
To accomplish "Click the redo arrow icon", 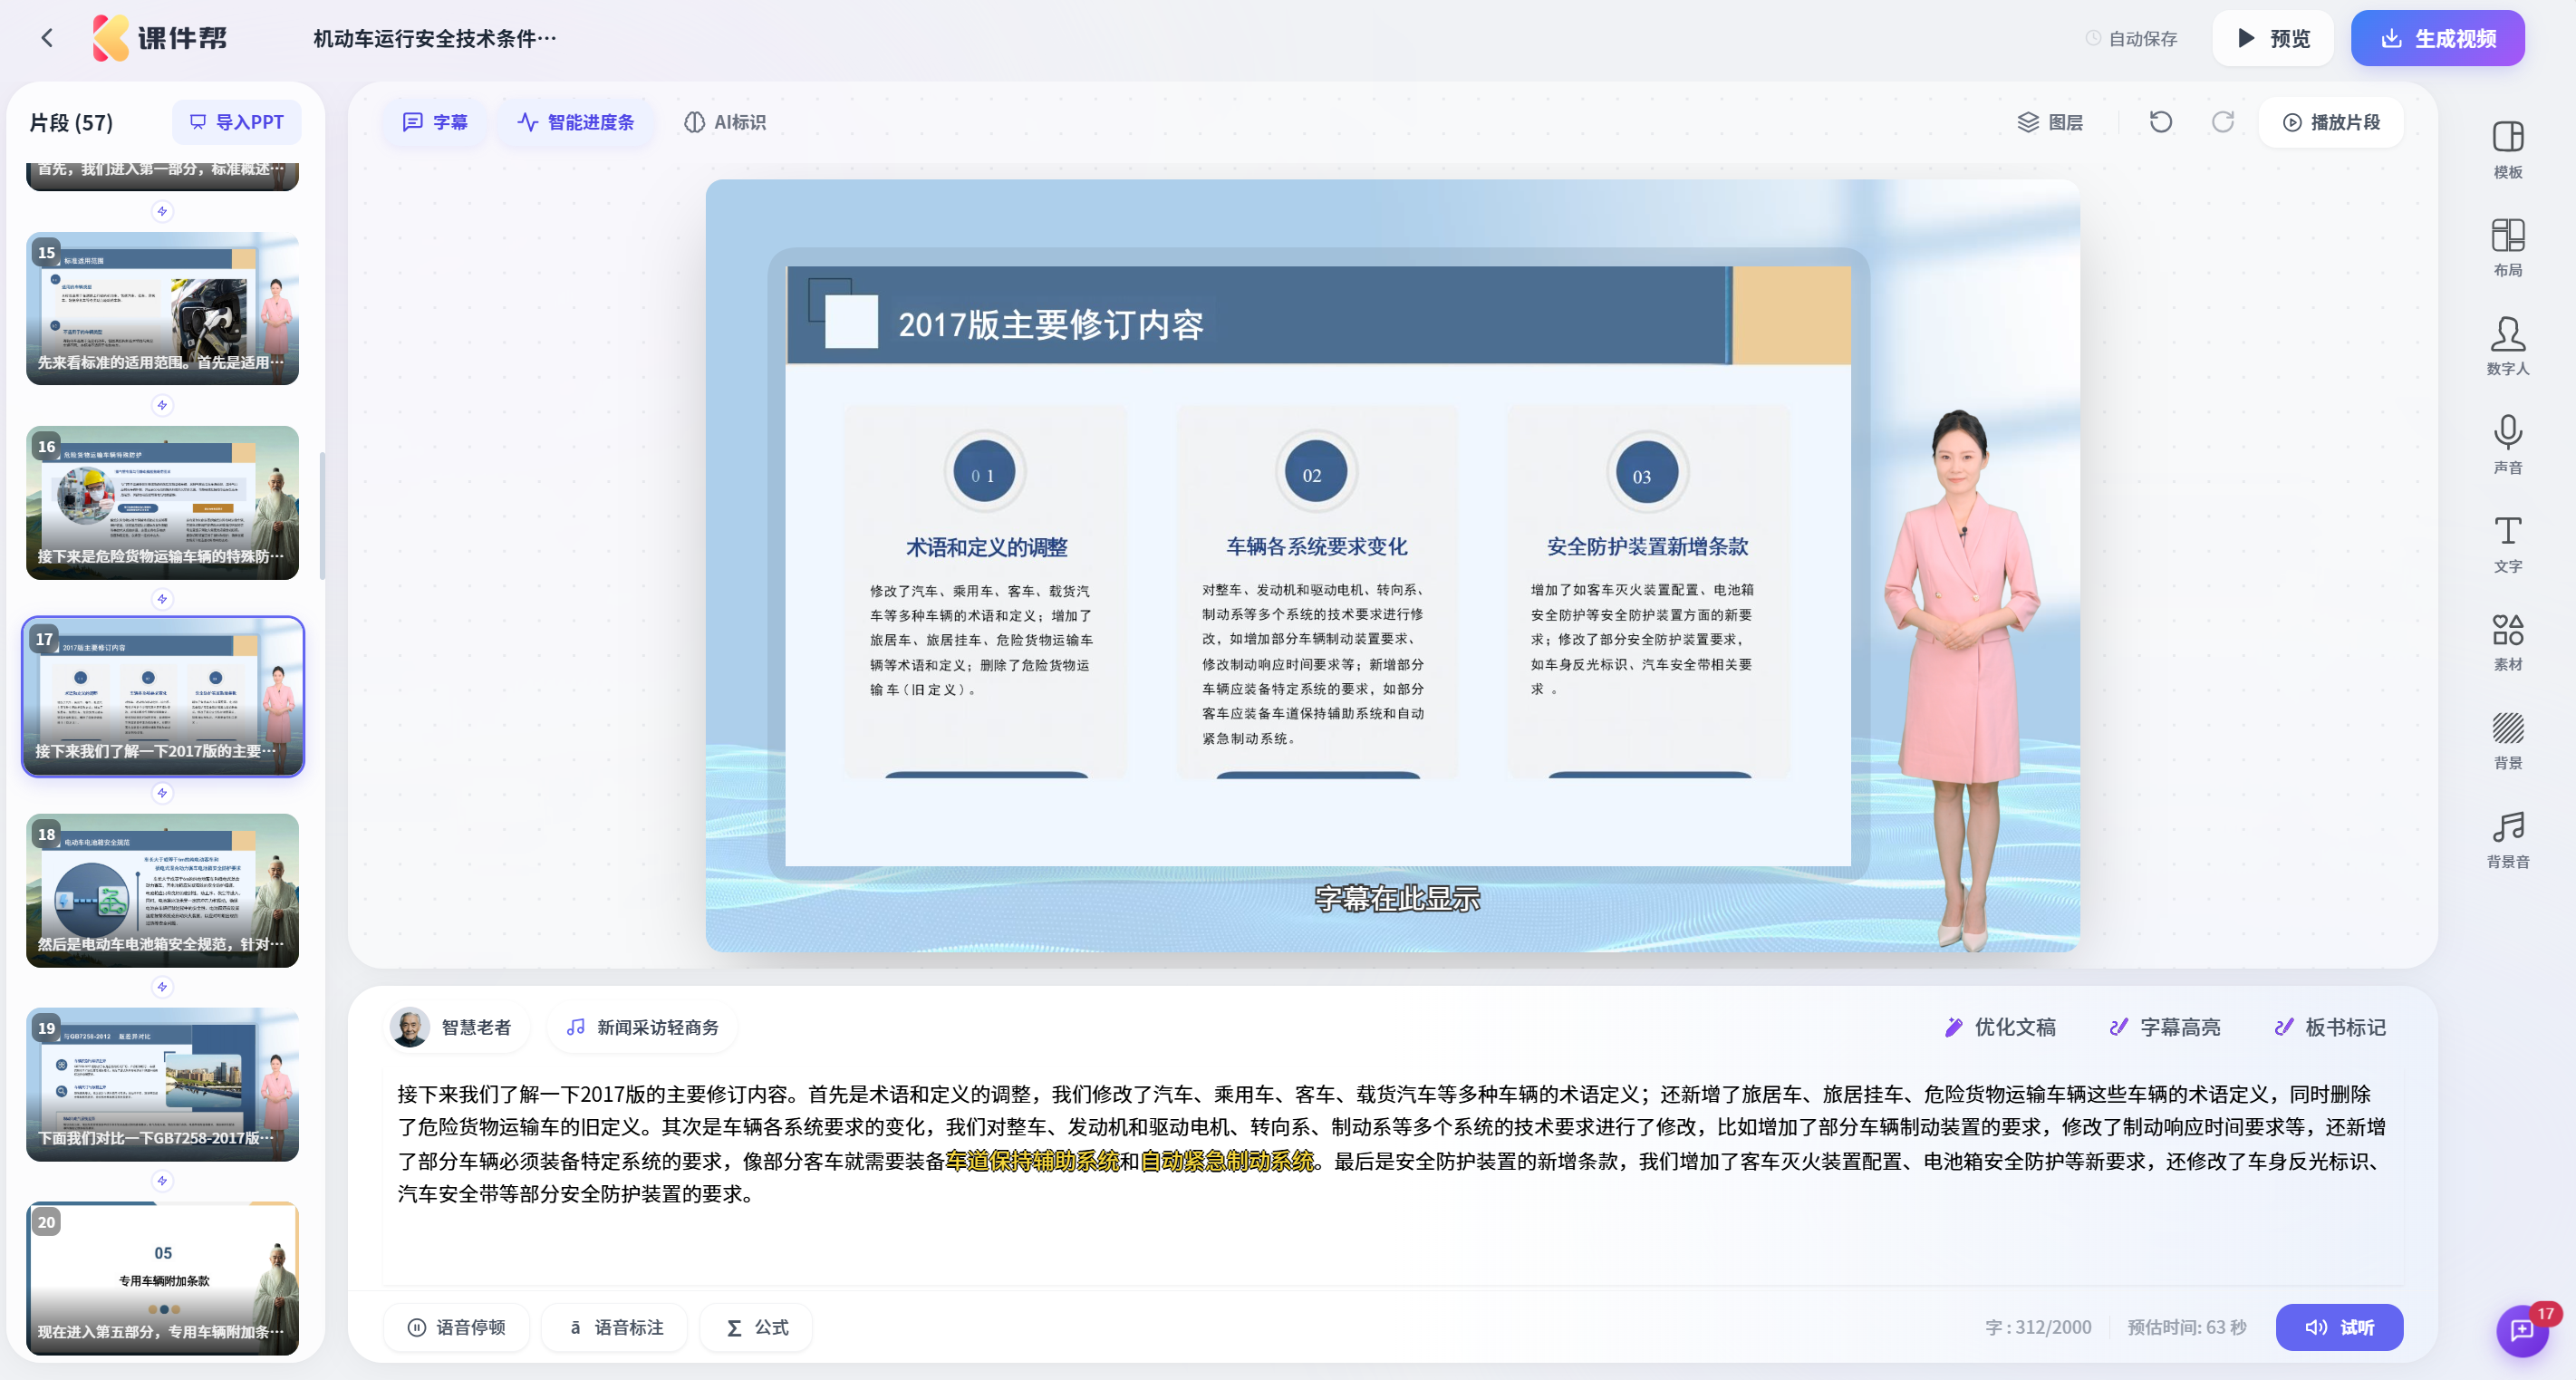I will 2222,122.
